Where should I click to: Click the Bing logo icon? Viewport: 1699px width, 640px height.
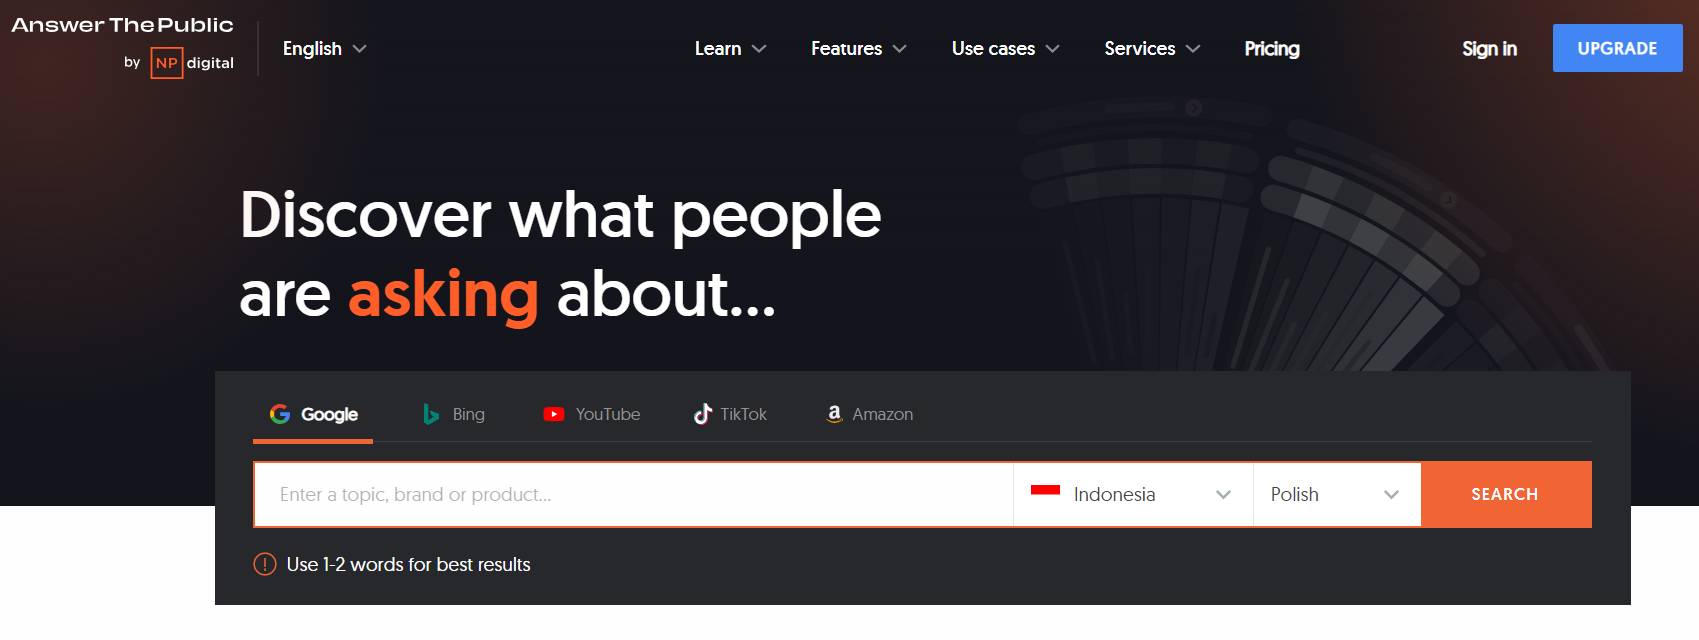click(x=431, y=414)
